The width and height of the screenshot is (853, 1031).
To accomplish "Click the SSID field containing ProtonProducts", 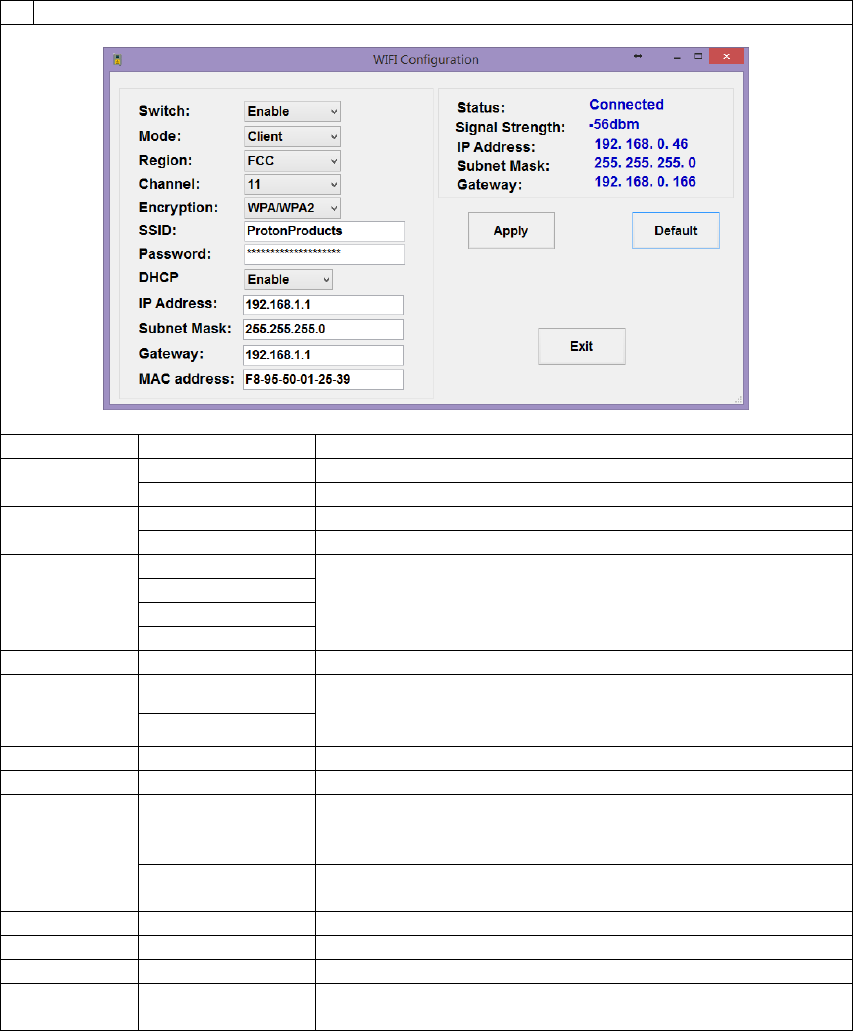I will 324,231.
